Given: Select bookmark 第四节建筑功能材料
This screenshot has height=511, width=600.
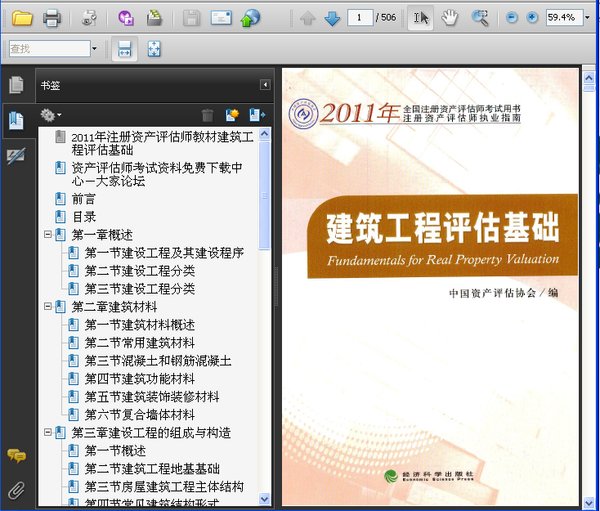Looking at the screenshot, I should click(x=140, y=379).
